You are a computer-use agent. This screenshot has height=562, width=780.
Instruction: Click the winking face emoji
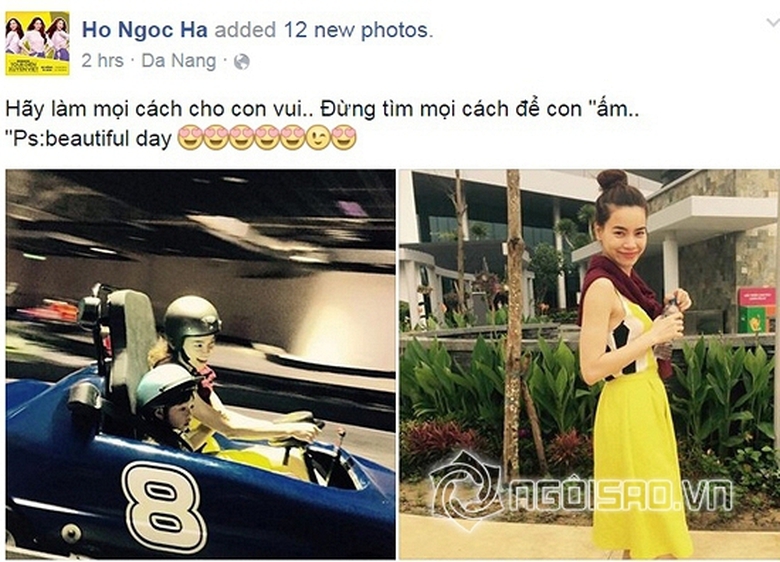tap(317, 138)
